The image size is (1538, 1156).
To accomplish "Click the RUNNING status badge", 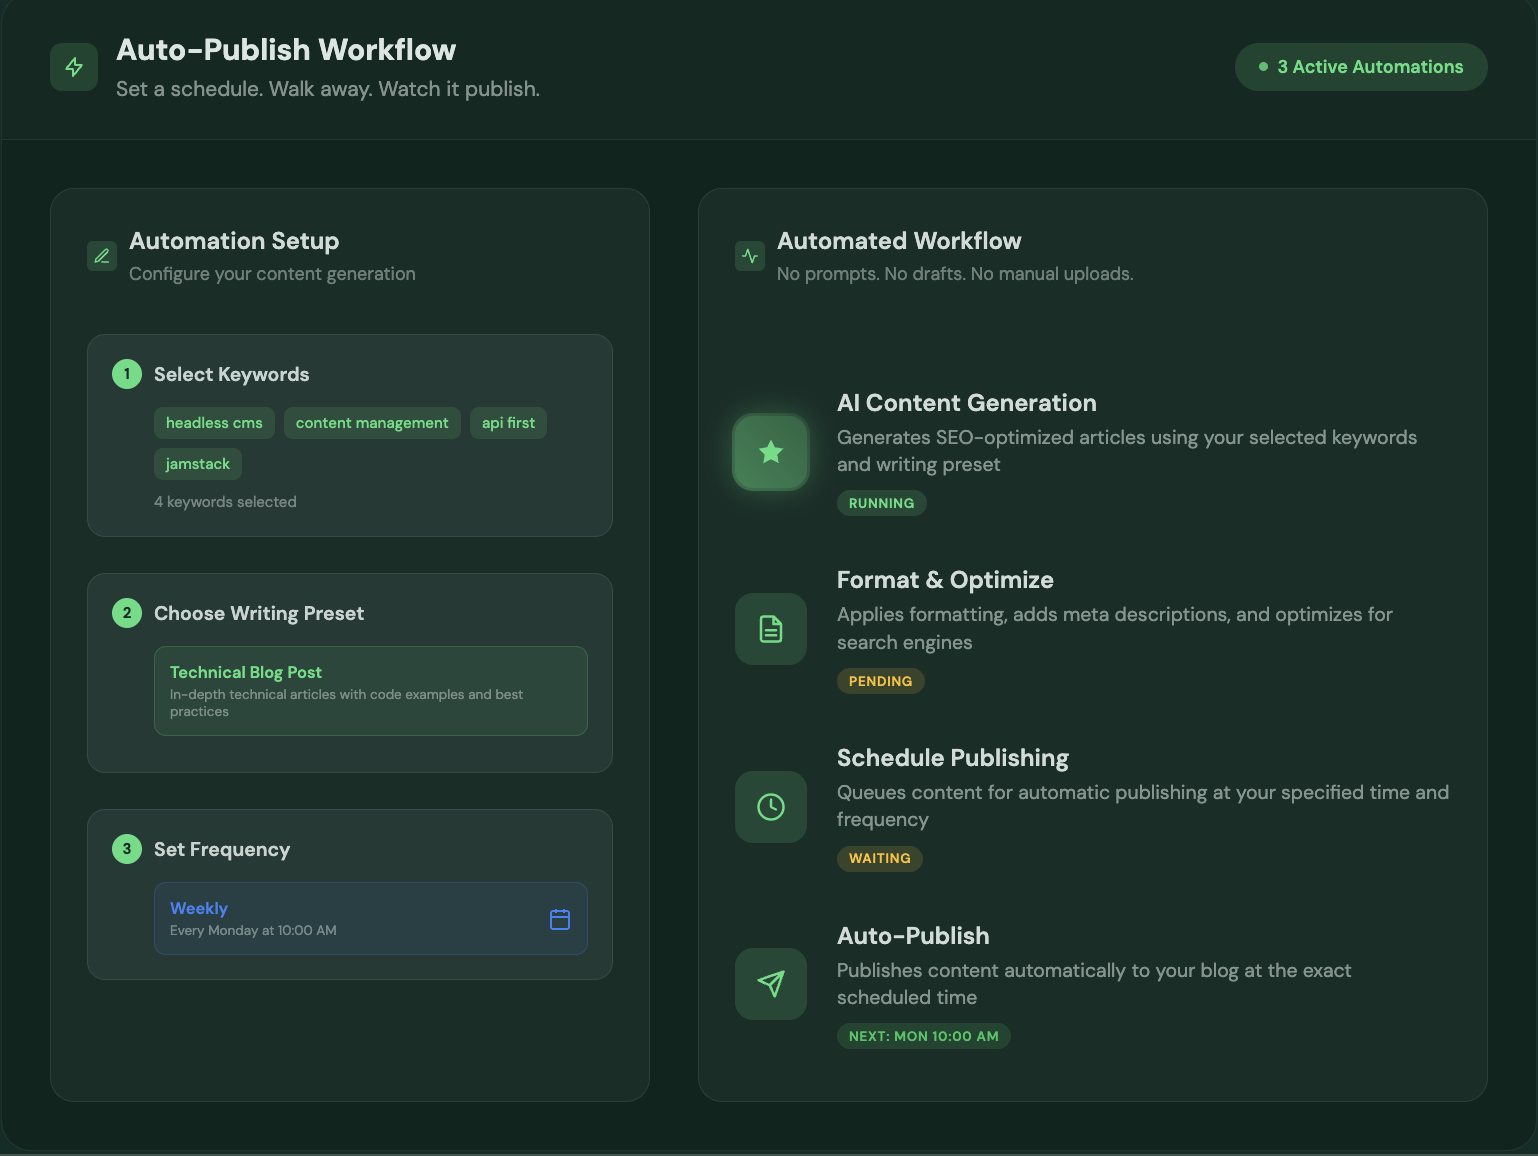I will (x=881, y=503).
